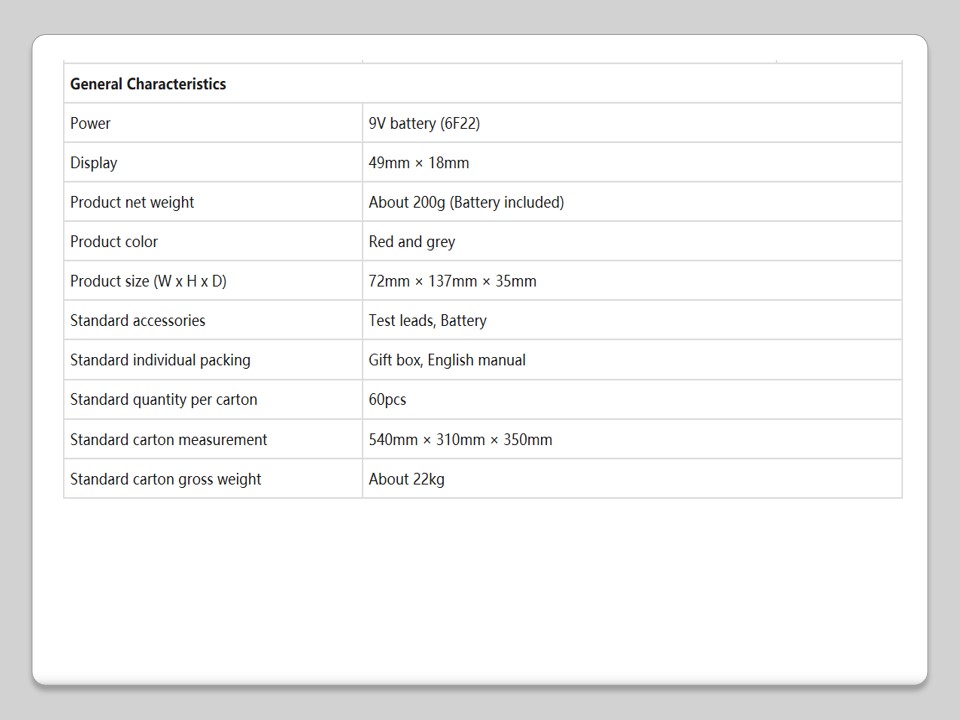Select the Standard carton measurement label
This screenshot has height=720, width=960.
169,440
